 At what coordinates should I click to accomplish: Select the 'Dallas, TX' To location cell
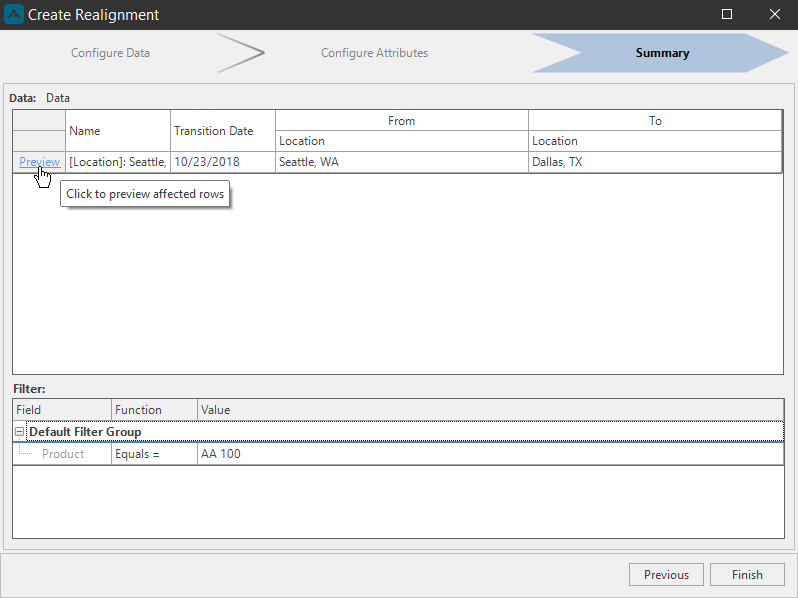pos(655,162)
